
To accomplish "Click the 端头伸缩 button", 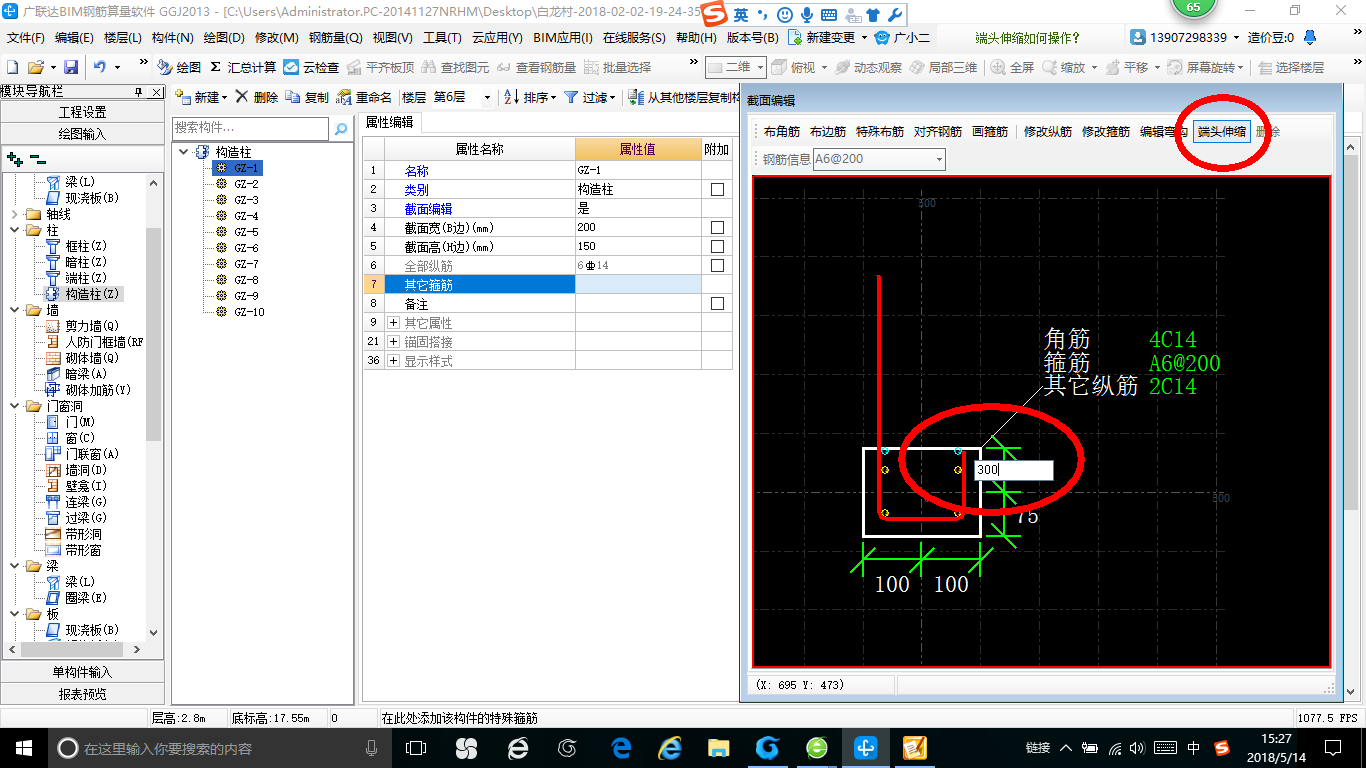I will click(1222, 131).
